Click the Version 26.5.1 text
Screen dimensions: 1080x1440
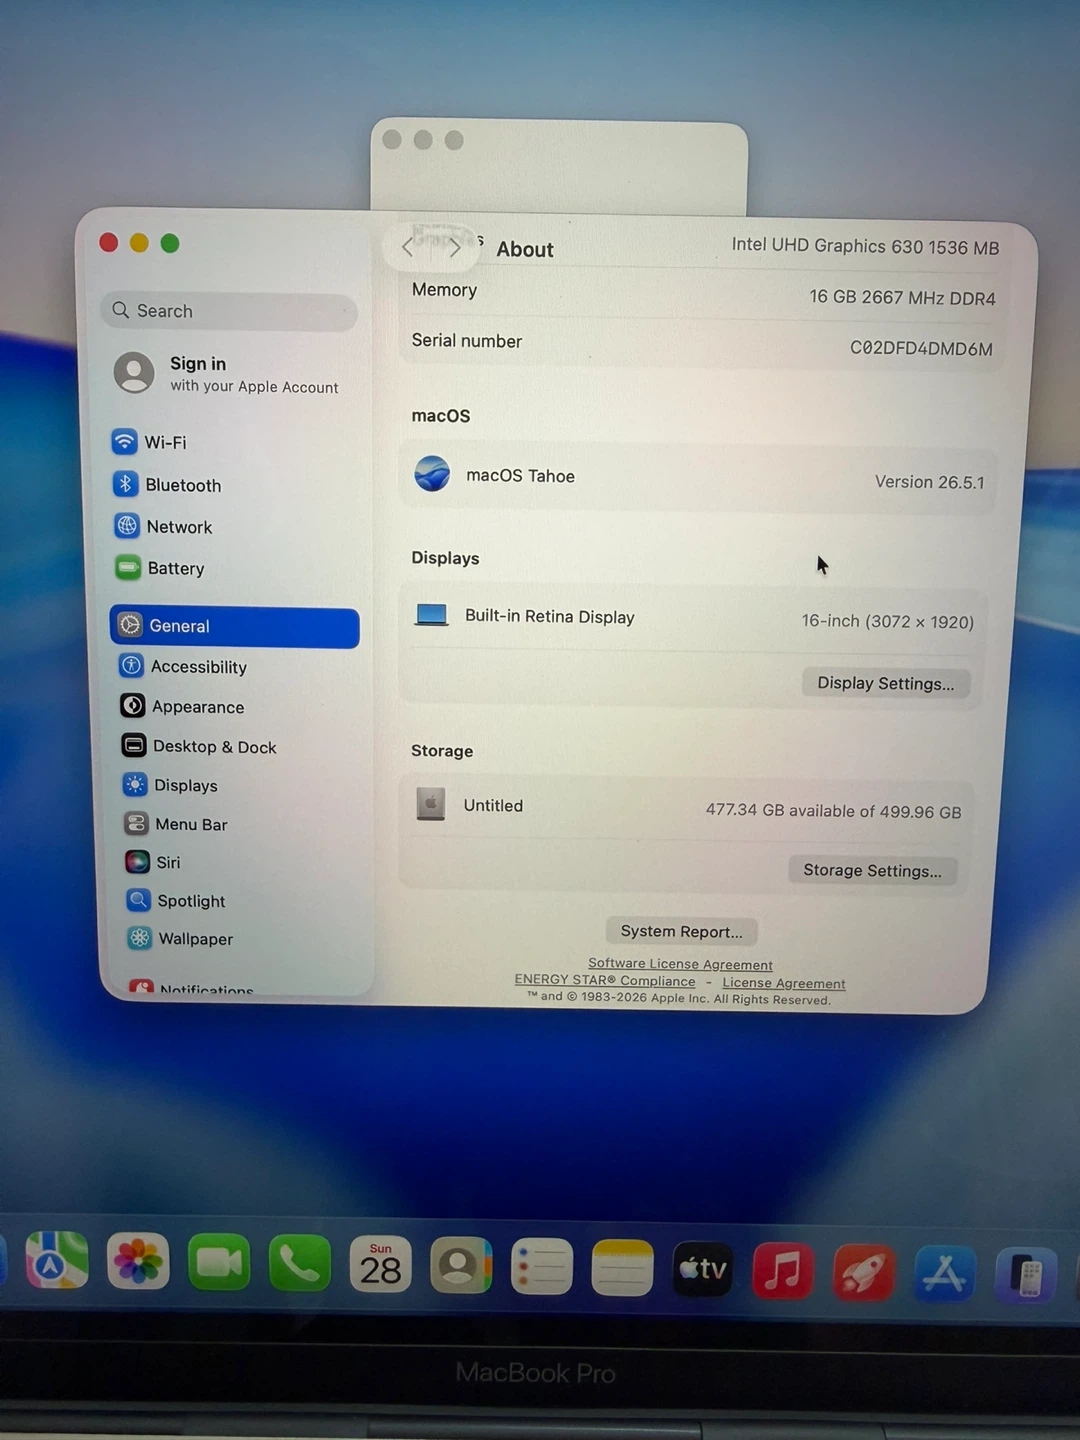[930, 482]
